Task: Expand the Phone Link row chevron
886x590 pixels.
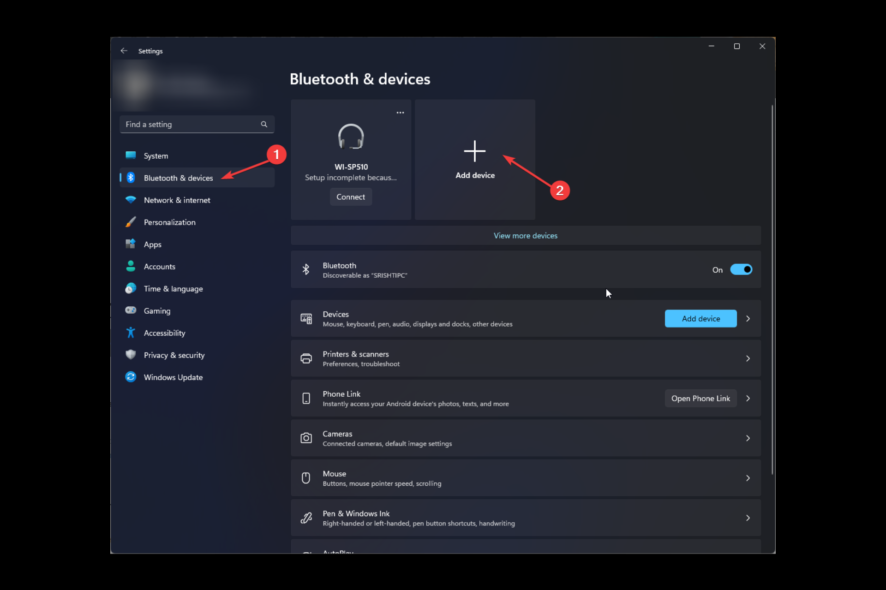Action: (x=748, y=398)
